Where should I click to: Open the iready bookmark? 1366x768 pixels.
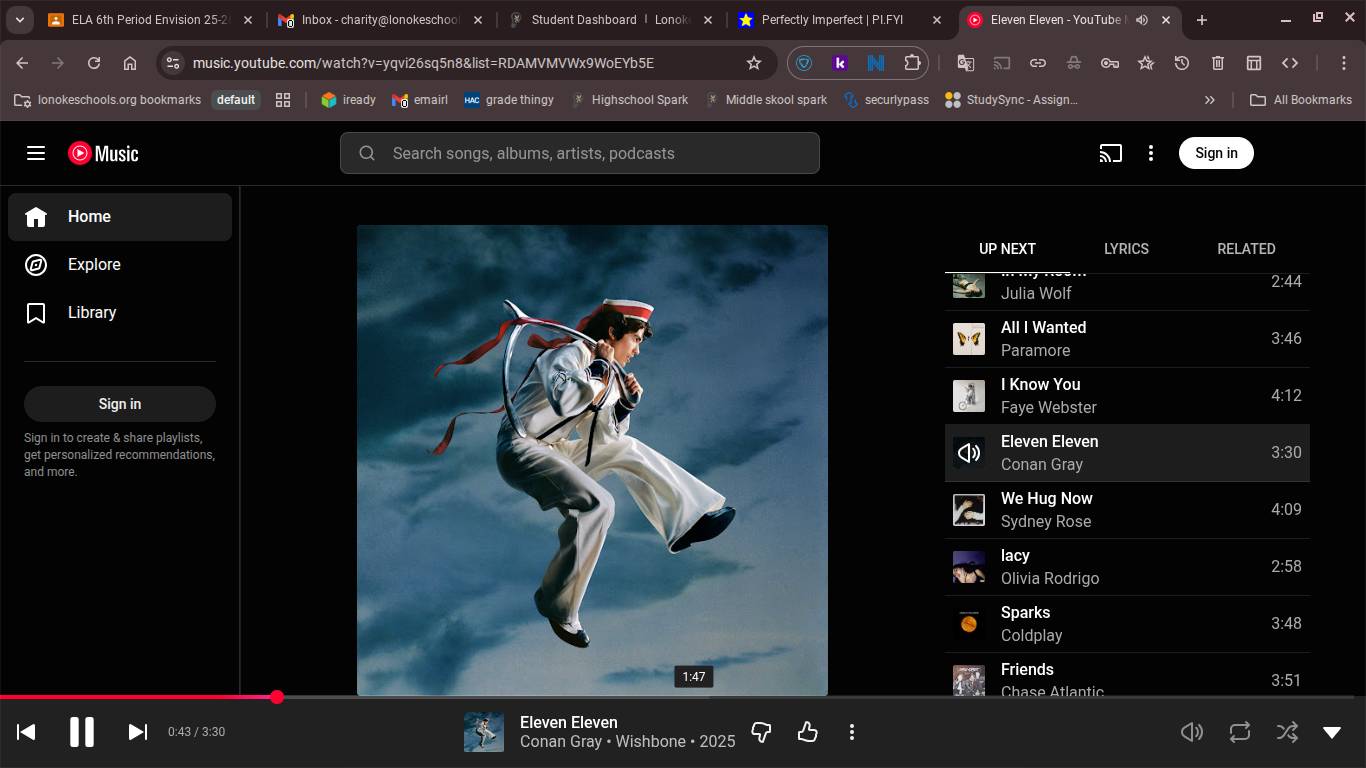pyautogui.click(x=348, y=100)
